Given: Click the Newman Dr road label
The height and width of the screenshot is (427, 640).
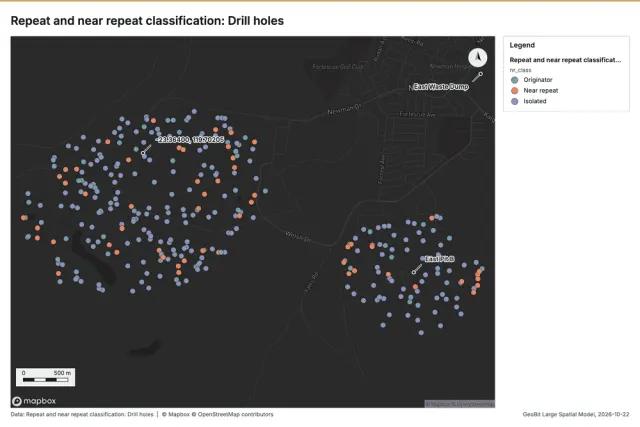Looking at the screenshot, I should coord(344,109).
